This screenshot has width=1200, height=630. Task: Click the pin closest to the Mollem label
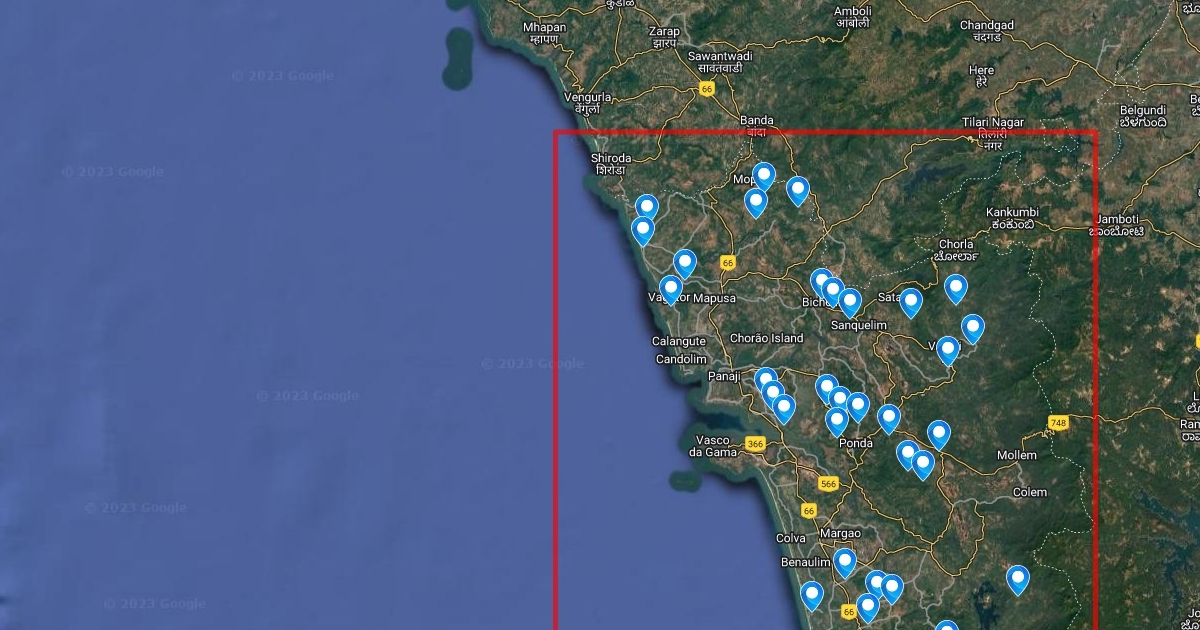click(x=939, y=434)
